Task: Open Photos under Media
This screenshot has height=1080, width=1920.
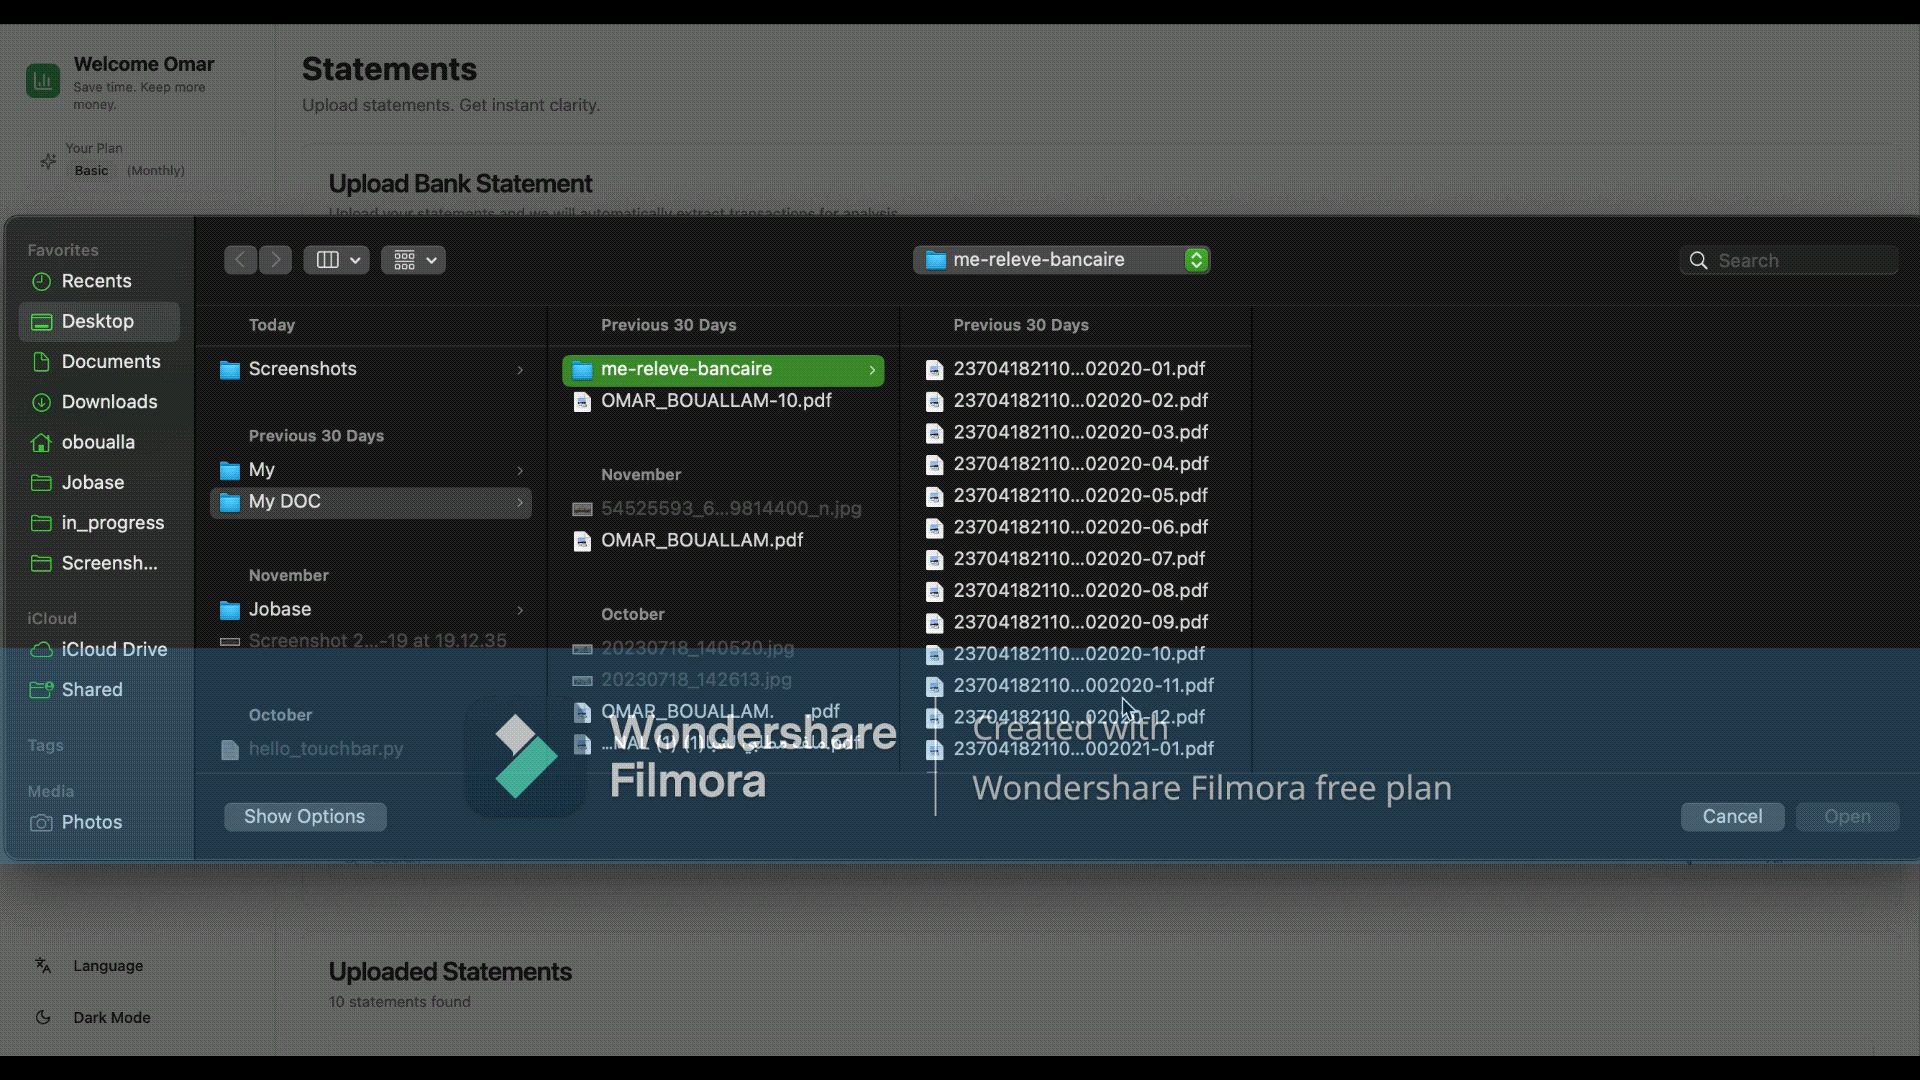Action: tap(91, 822)
